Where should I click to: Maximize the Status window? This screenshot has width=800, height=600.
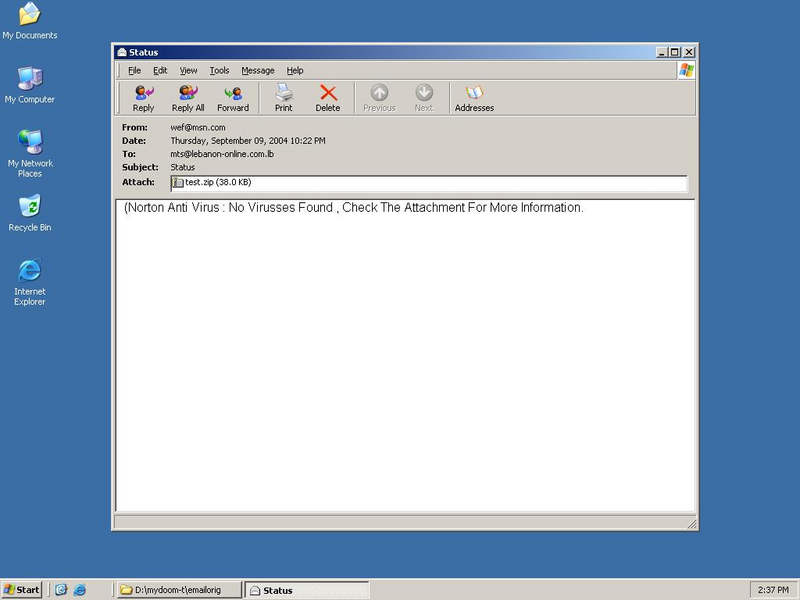674,52
